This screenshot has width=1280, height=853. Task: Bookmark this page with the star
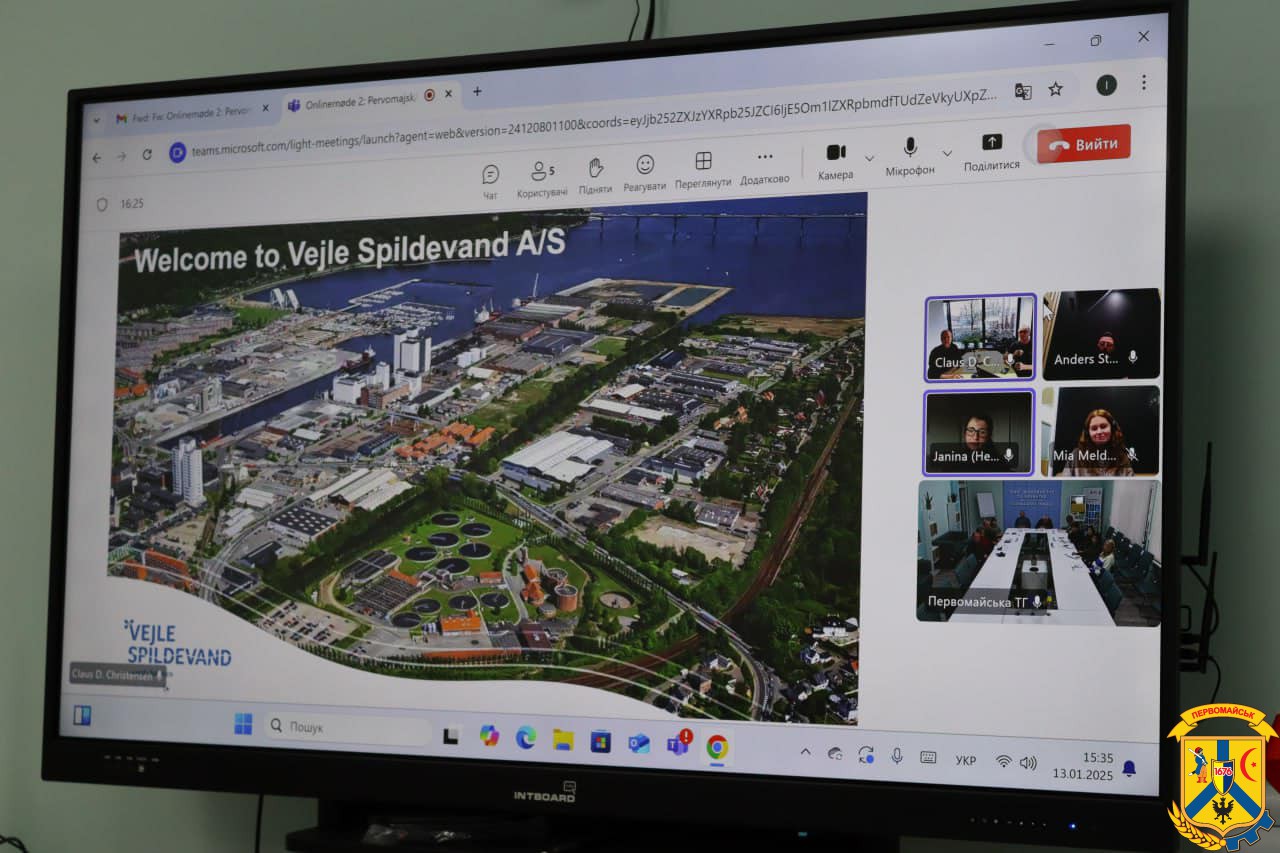[x=1056, y=89]
